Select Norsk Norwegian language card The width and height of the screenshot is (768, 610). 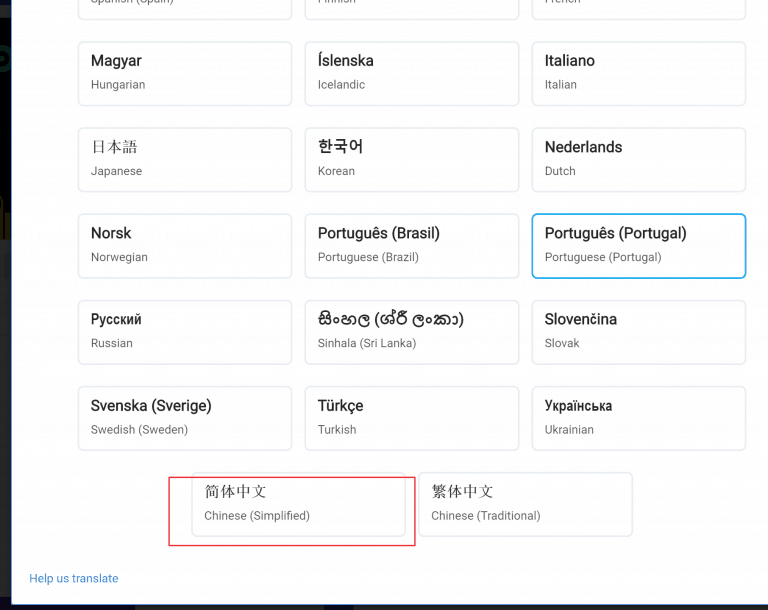pos(185,245)
